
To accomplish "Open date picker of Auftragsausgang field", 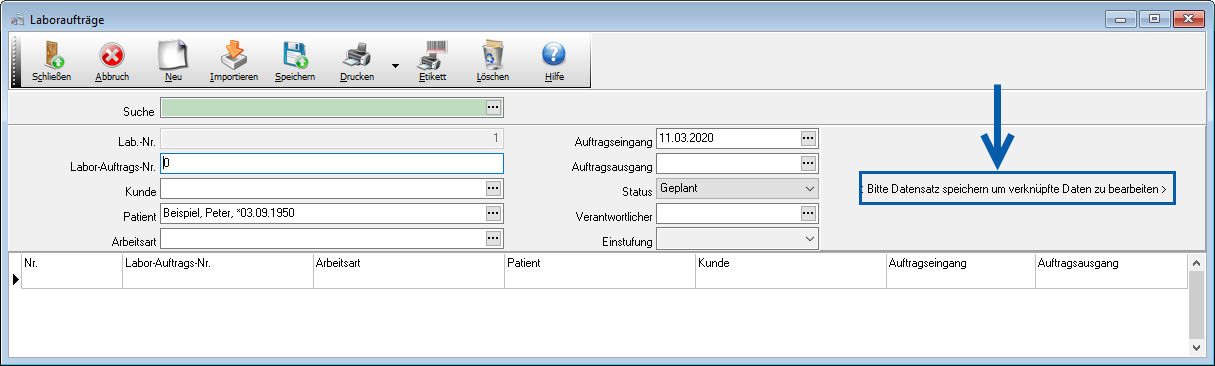I will click(x=810, y=162).
